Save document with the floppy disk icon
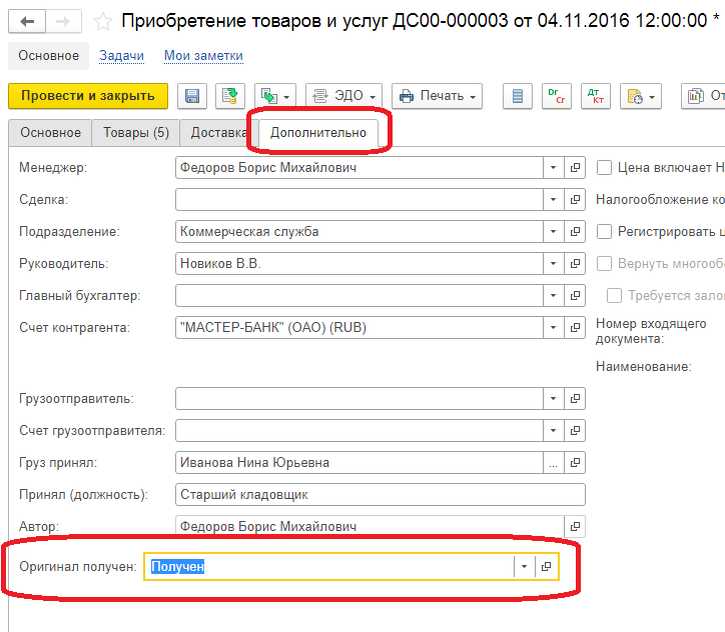 (192, 96)
